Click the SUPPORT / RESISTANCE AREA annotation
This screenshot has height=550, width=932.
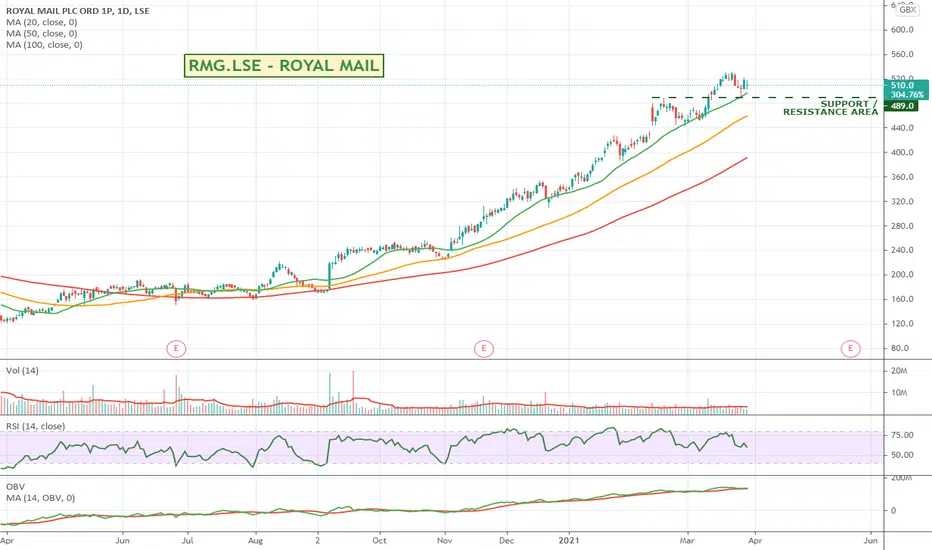(830, 108)
